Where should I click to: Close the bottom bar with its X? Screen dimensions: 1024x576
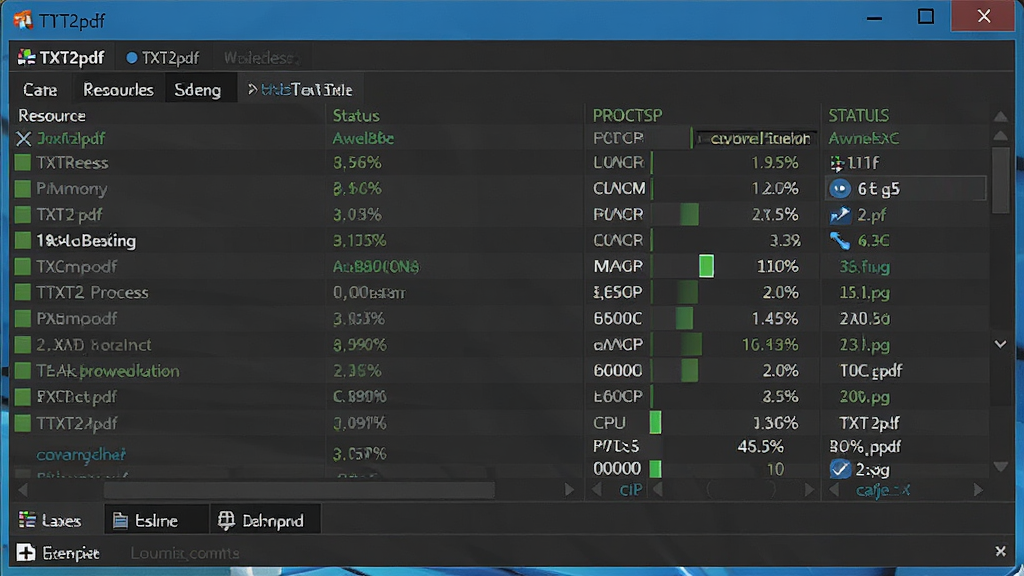[x=1000, y=552]
